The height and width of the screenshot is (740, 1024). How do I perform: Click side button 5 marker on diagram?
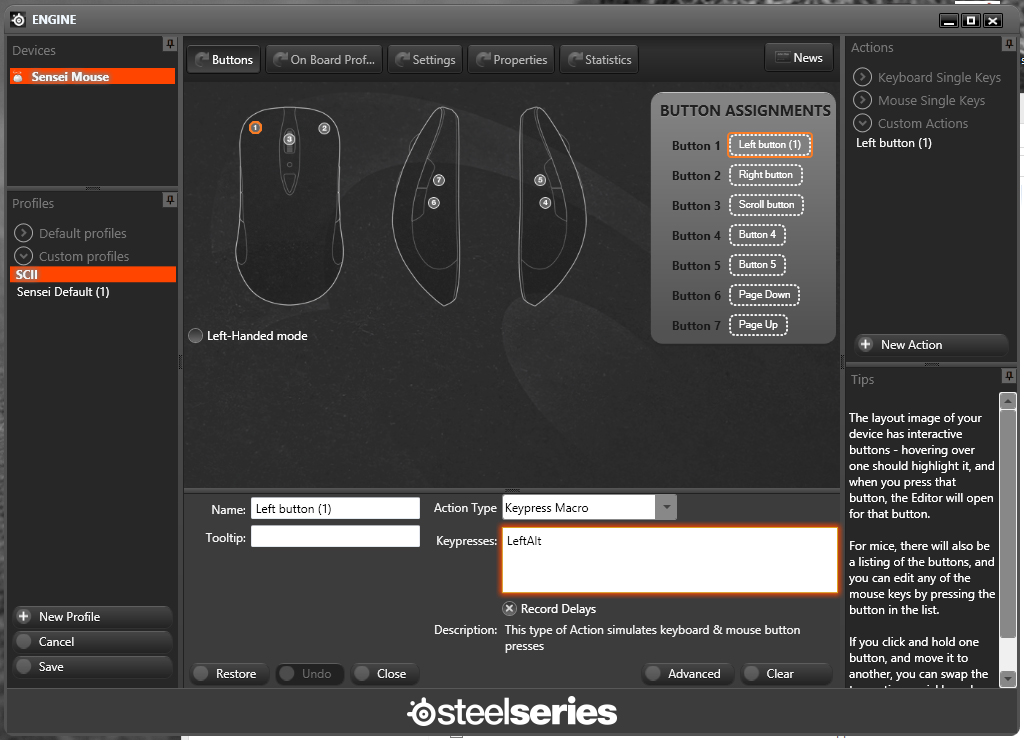[539, 180]
